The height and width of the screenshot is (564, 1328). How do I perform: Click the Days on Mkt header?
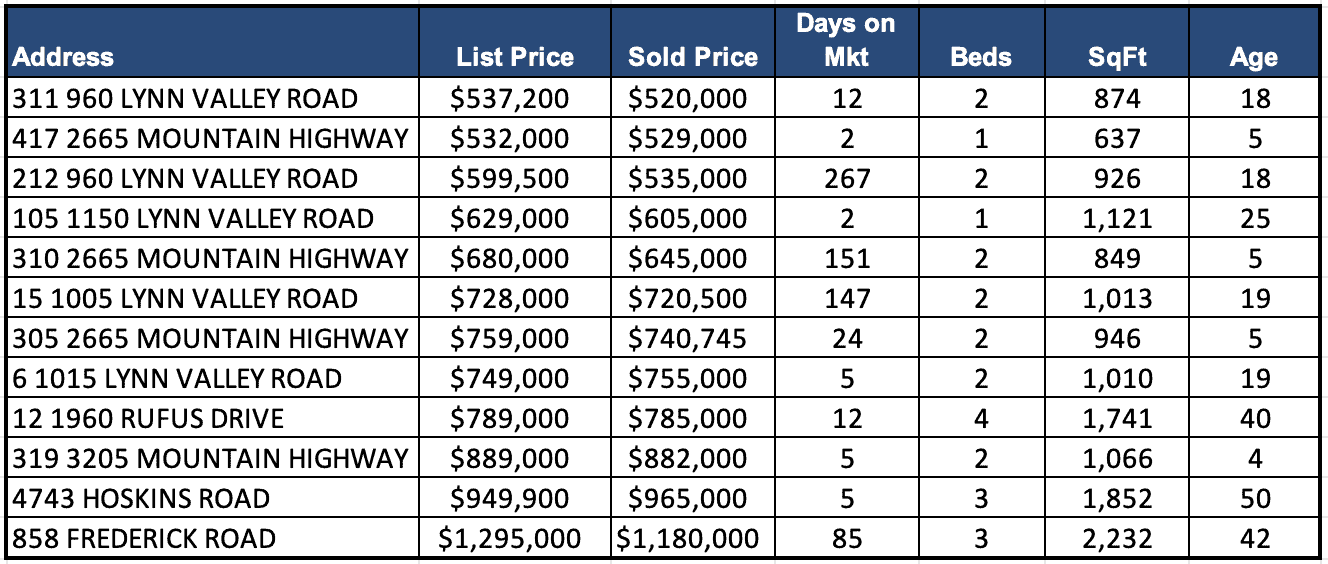click(846, 41)
